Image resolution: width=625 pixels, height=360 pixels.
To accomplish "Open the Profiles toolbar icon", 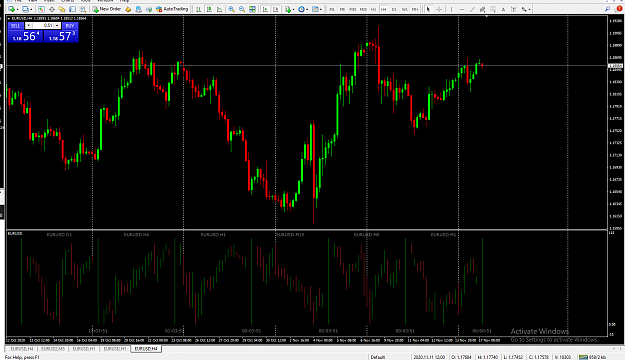I will [x=25, y=9].
